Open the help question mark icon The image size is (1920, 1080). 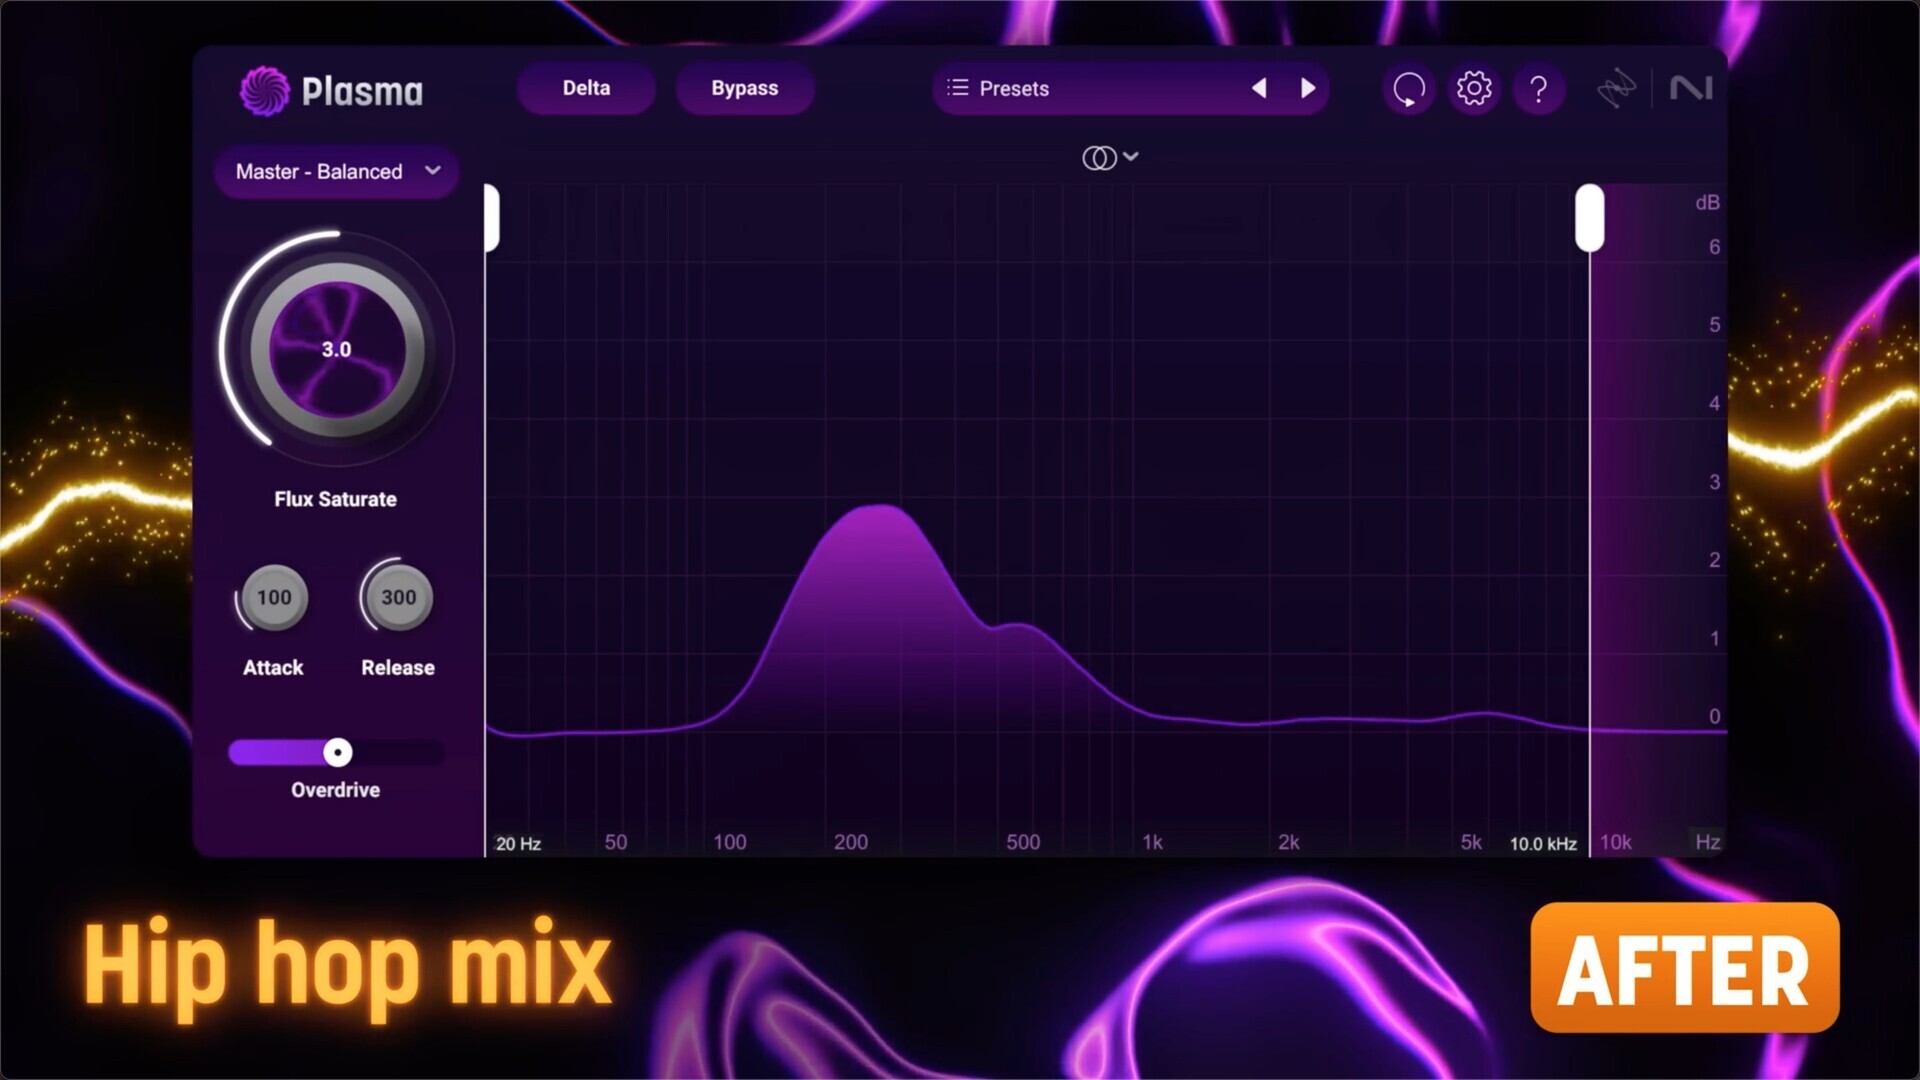point(1539,89)
